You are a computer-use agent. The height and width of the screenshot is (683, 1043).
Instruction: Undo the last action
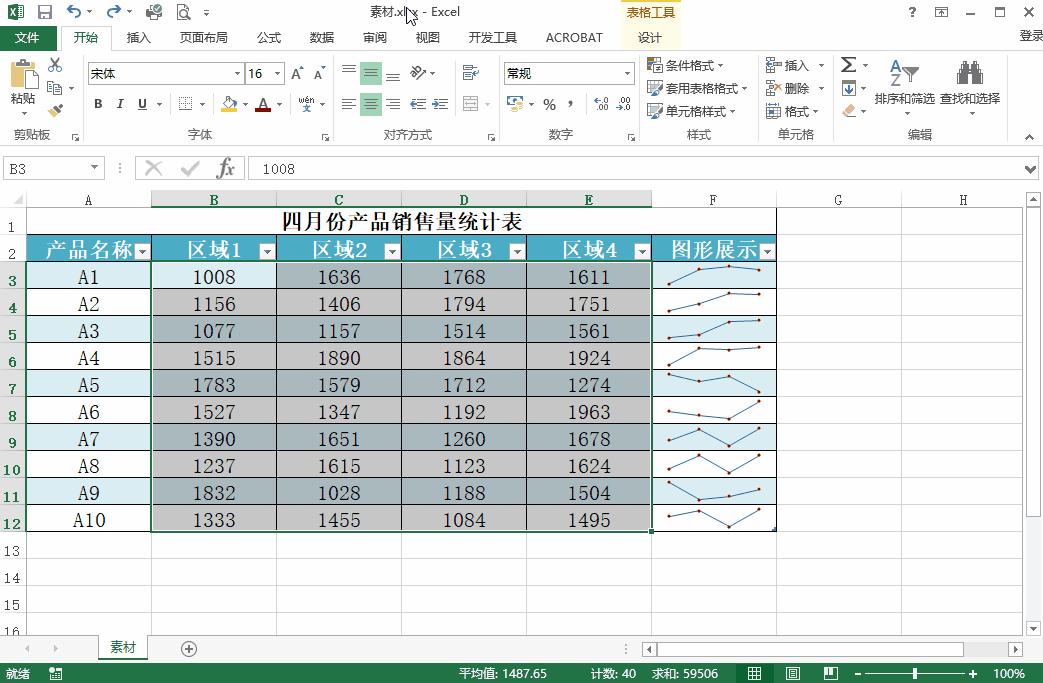74,12
